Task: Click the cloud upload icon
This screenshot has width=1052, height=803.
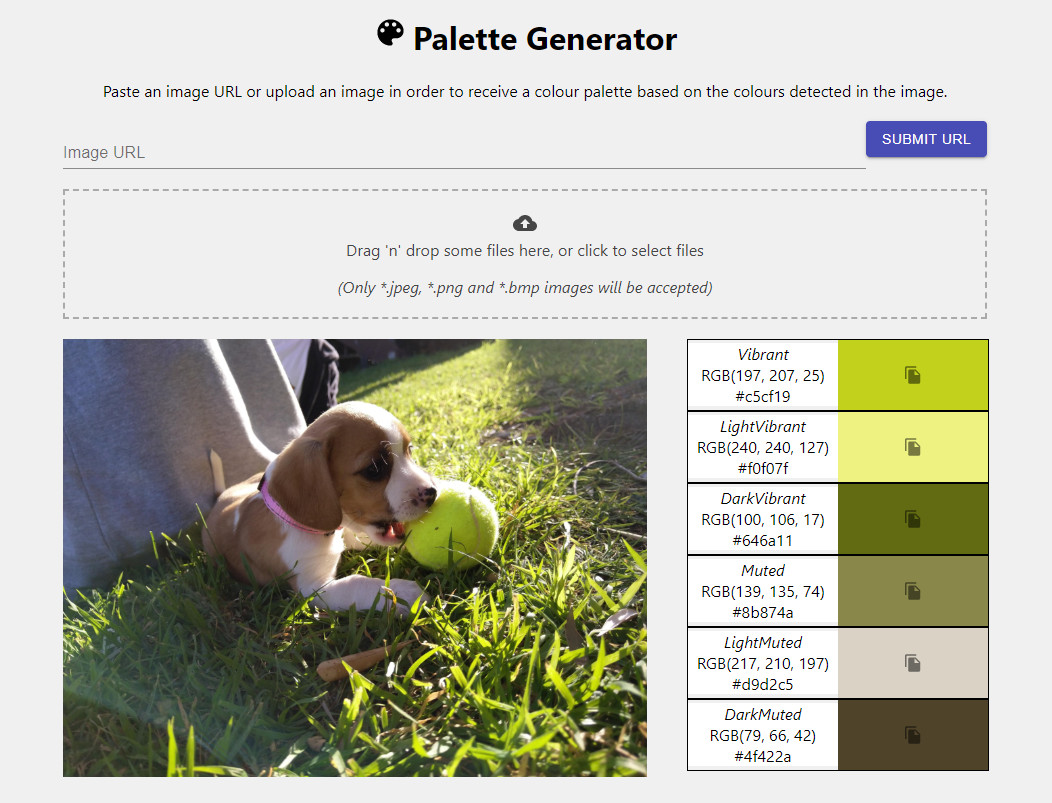Action: 525,223
